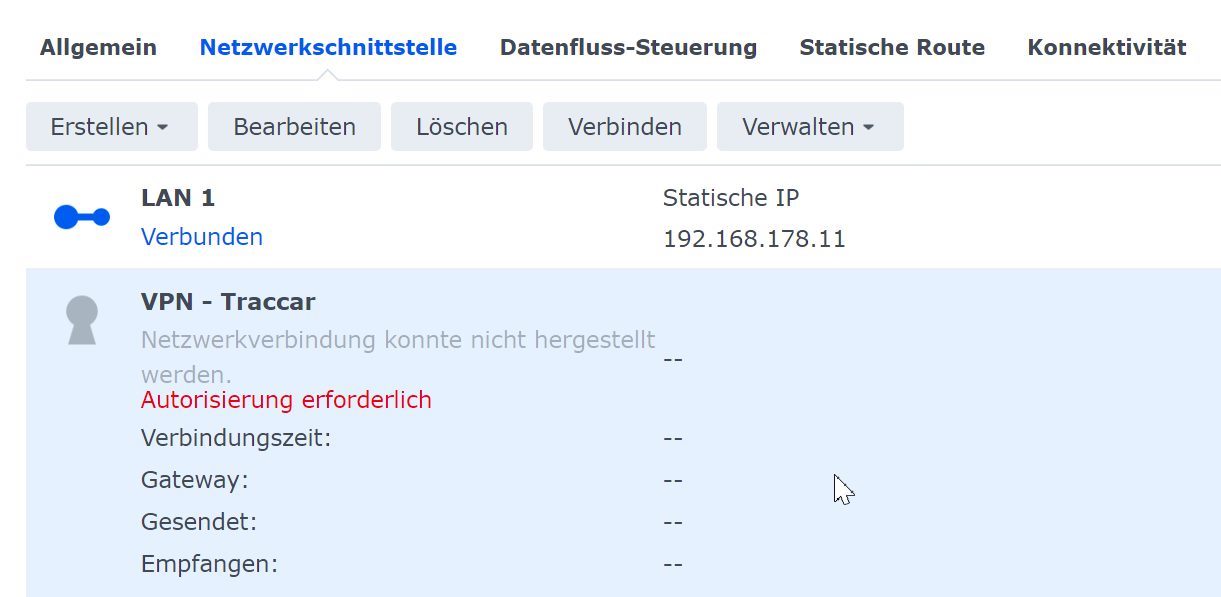Click the Gateway row in VPN details
The width and height of the screenshot is (1221, 597).
(x=194, y=480)
